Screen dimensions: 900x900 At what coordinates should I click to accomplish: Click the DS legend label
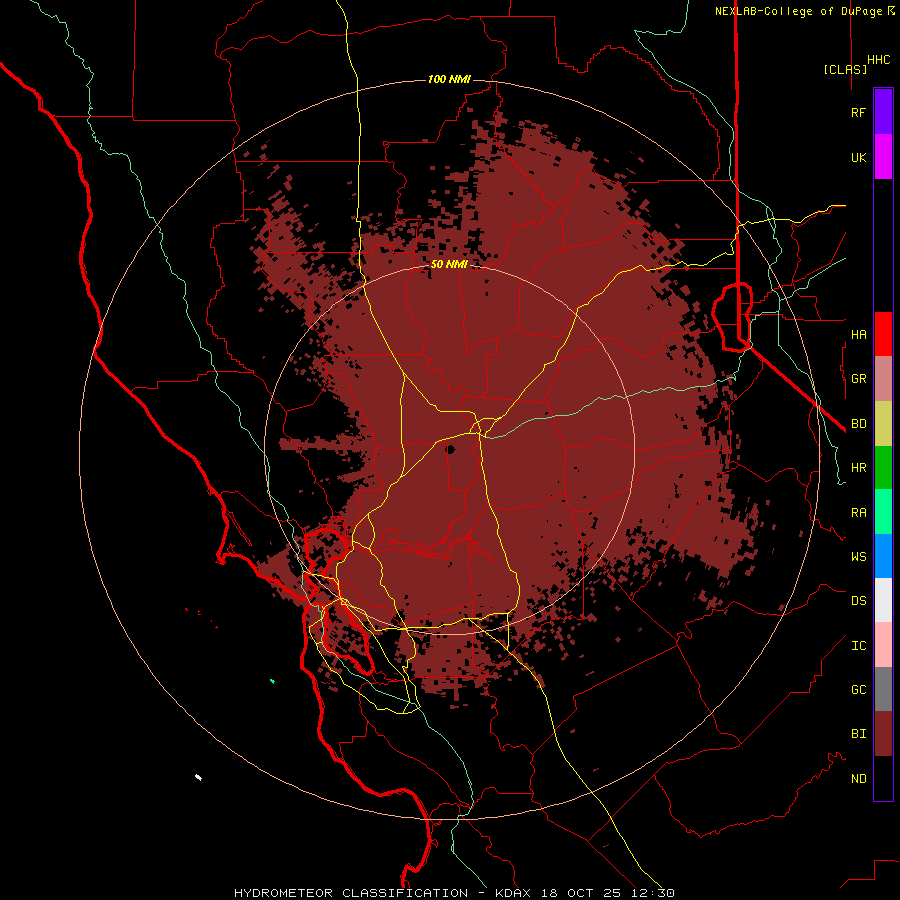(859, 600)
